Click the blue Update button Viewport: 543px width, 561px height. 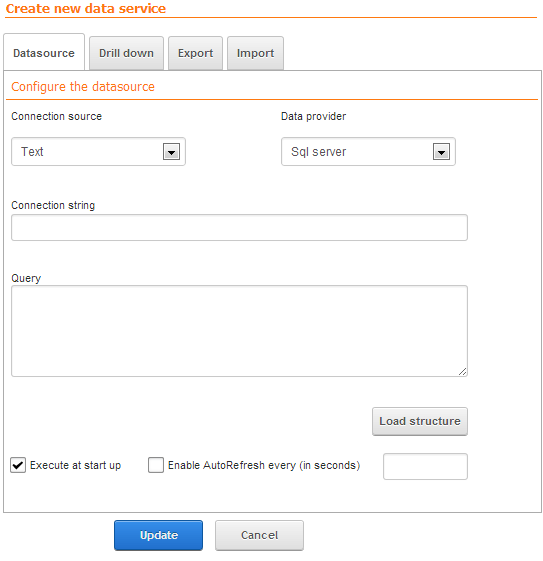[x=158, y=535]
